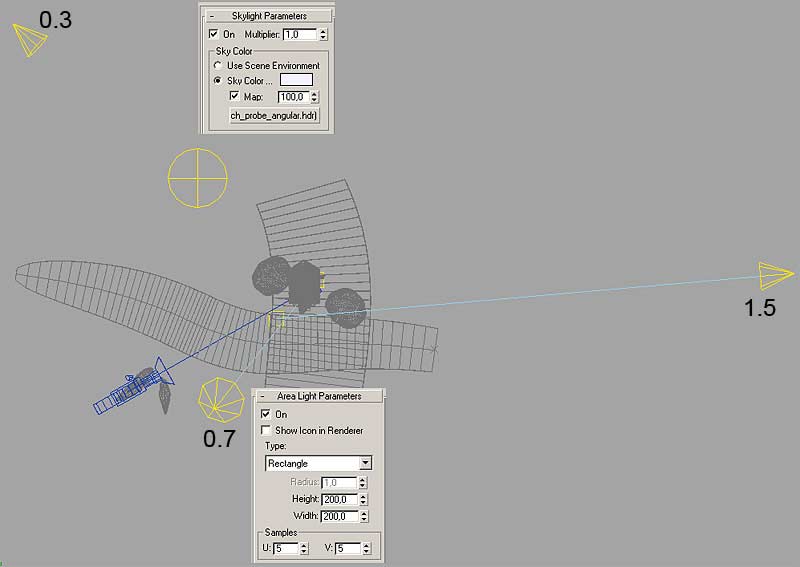Screen dimensions: 800x567
Task: Select the blue camera object in viewport
Action: click(x=130, y=390)
